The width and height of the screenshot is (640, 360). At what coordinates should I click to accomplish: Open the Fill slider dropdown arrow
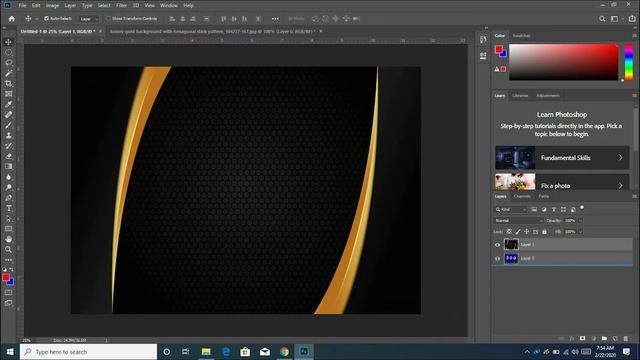point(580,232)
